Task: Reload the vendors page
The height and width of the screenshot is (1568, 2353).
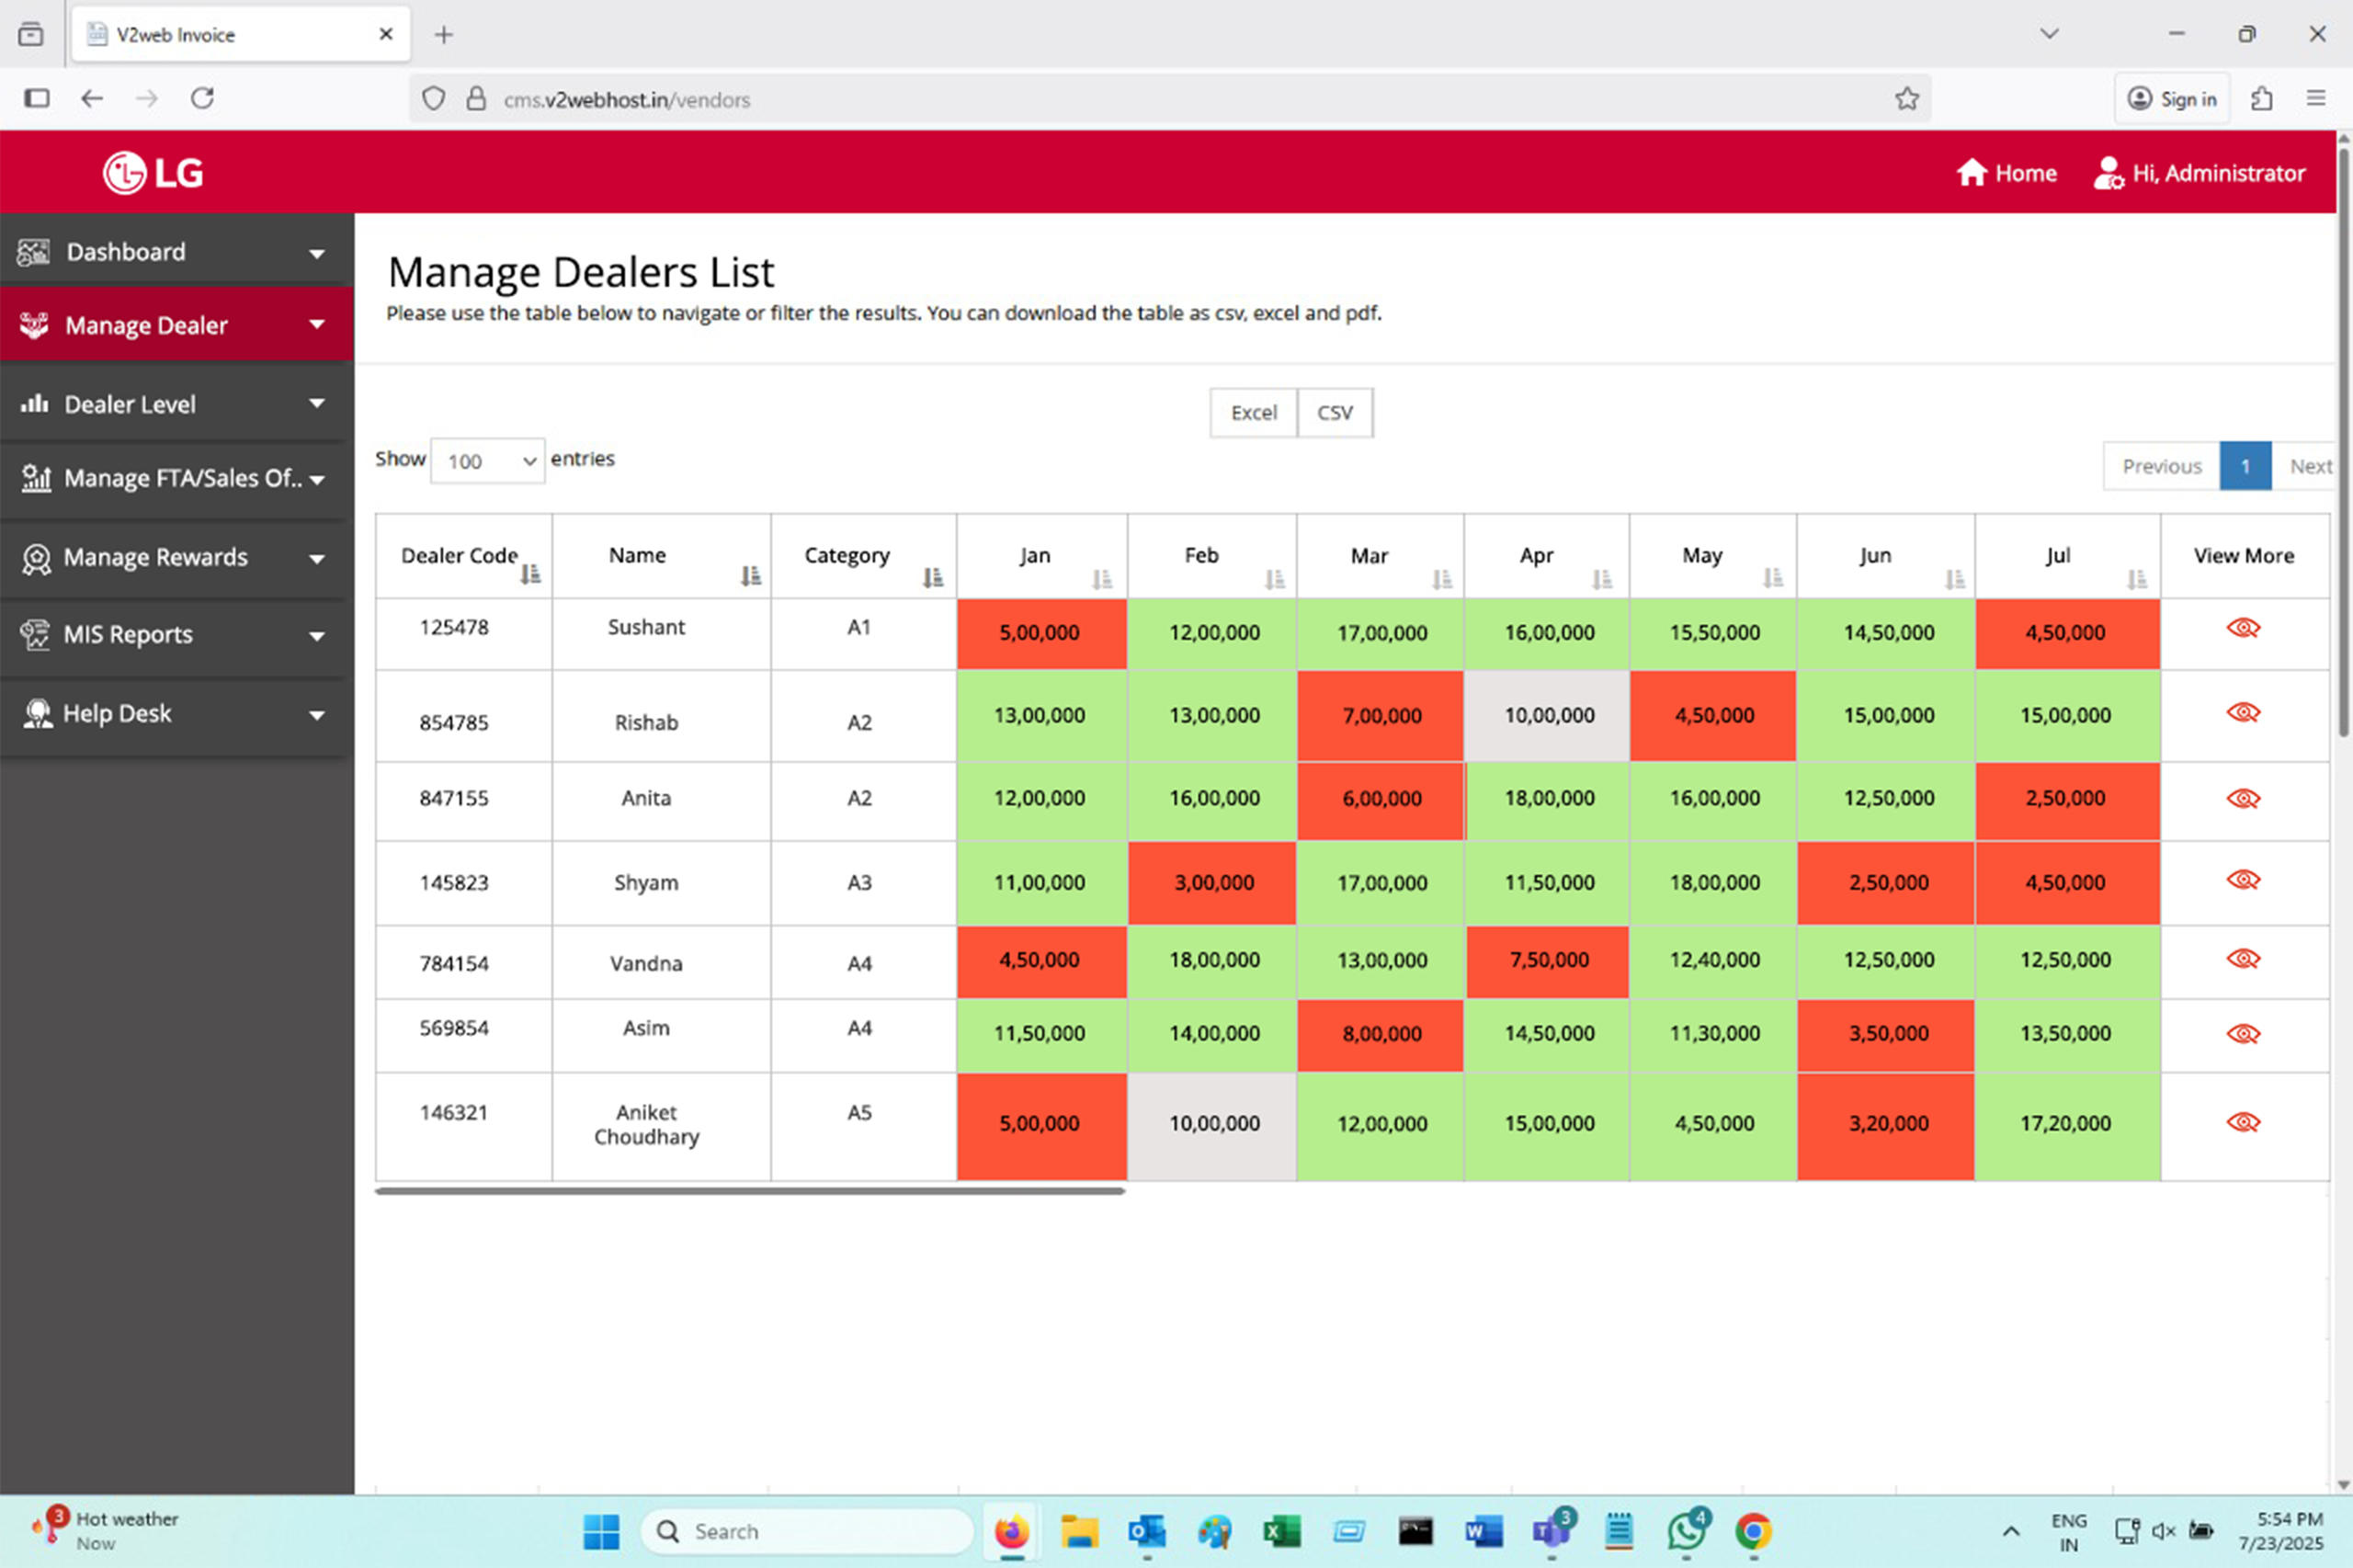Action: 203,98
